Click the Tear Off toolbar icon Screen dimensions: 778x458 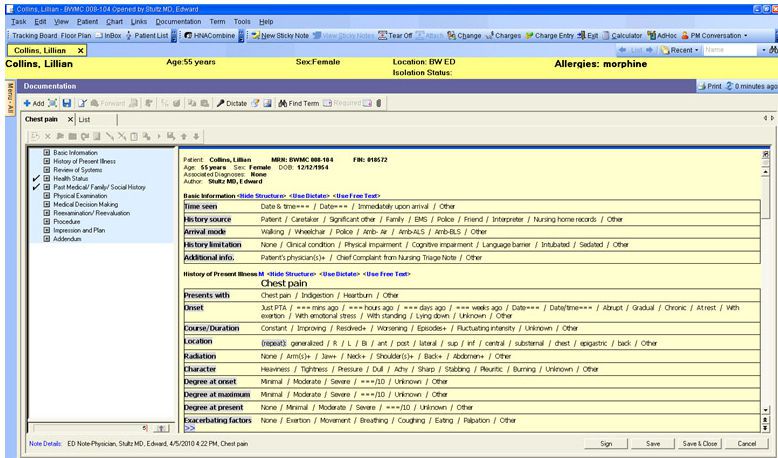(x=382, y=35)
